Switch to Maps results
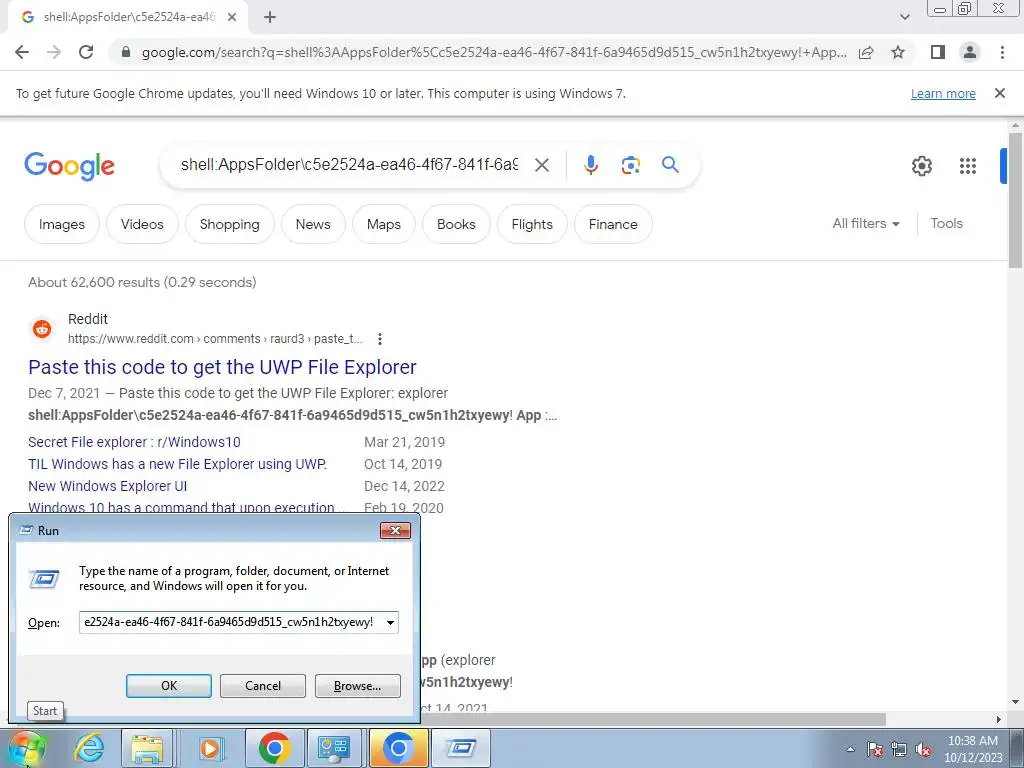This screenshot has height=768, width=1024. click(383, 224)
